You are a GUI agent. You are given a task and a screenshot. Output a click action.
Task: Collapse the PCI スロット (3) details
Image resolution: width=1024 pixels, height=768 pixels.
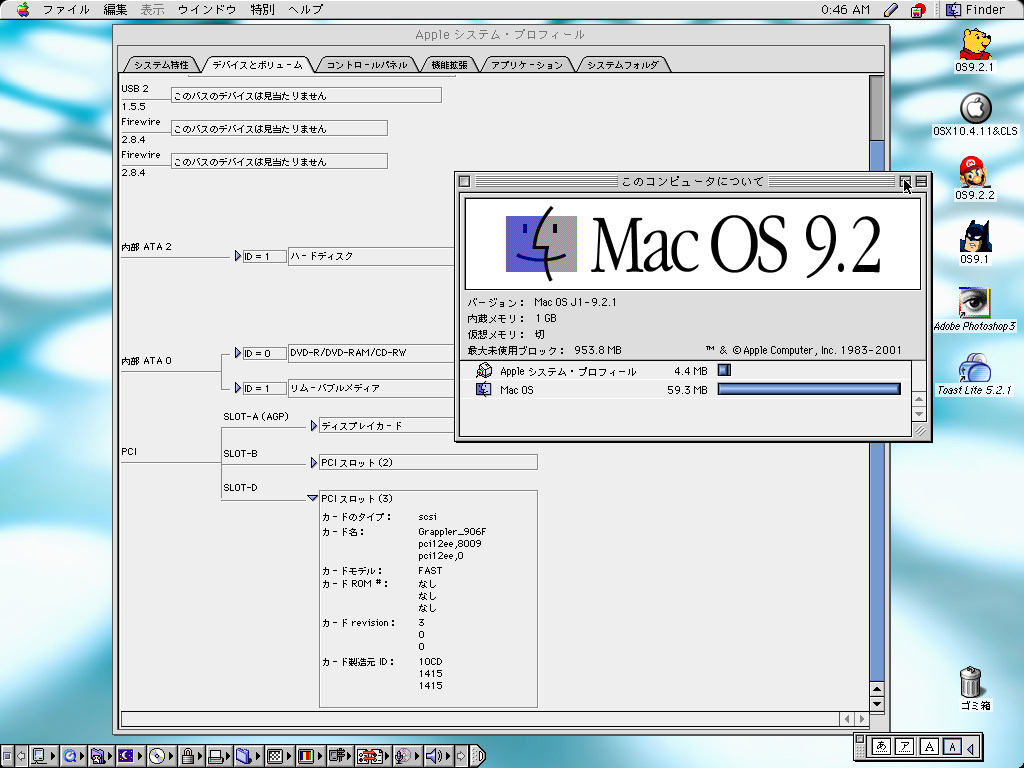[x=312, y=498]
